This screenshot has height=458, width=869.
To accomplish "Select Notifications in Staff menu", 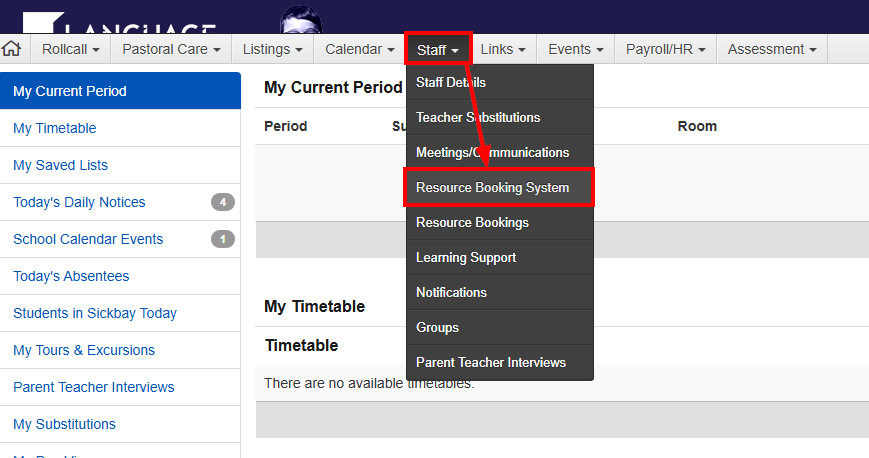I will [x=451, y=293].
